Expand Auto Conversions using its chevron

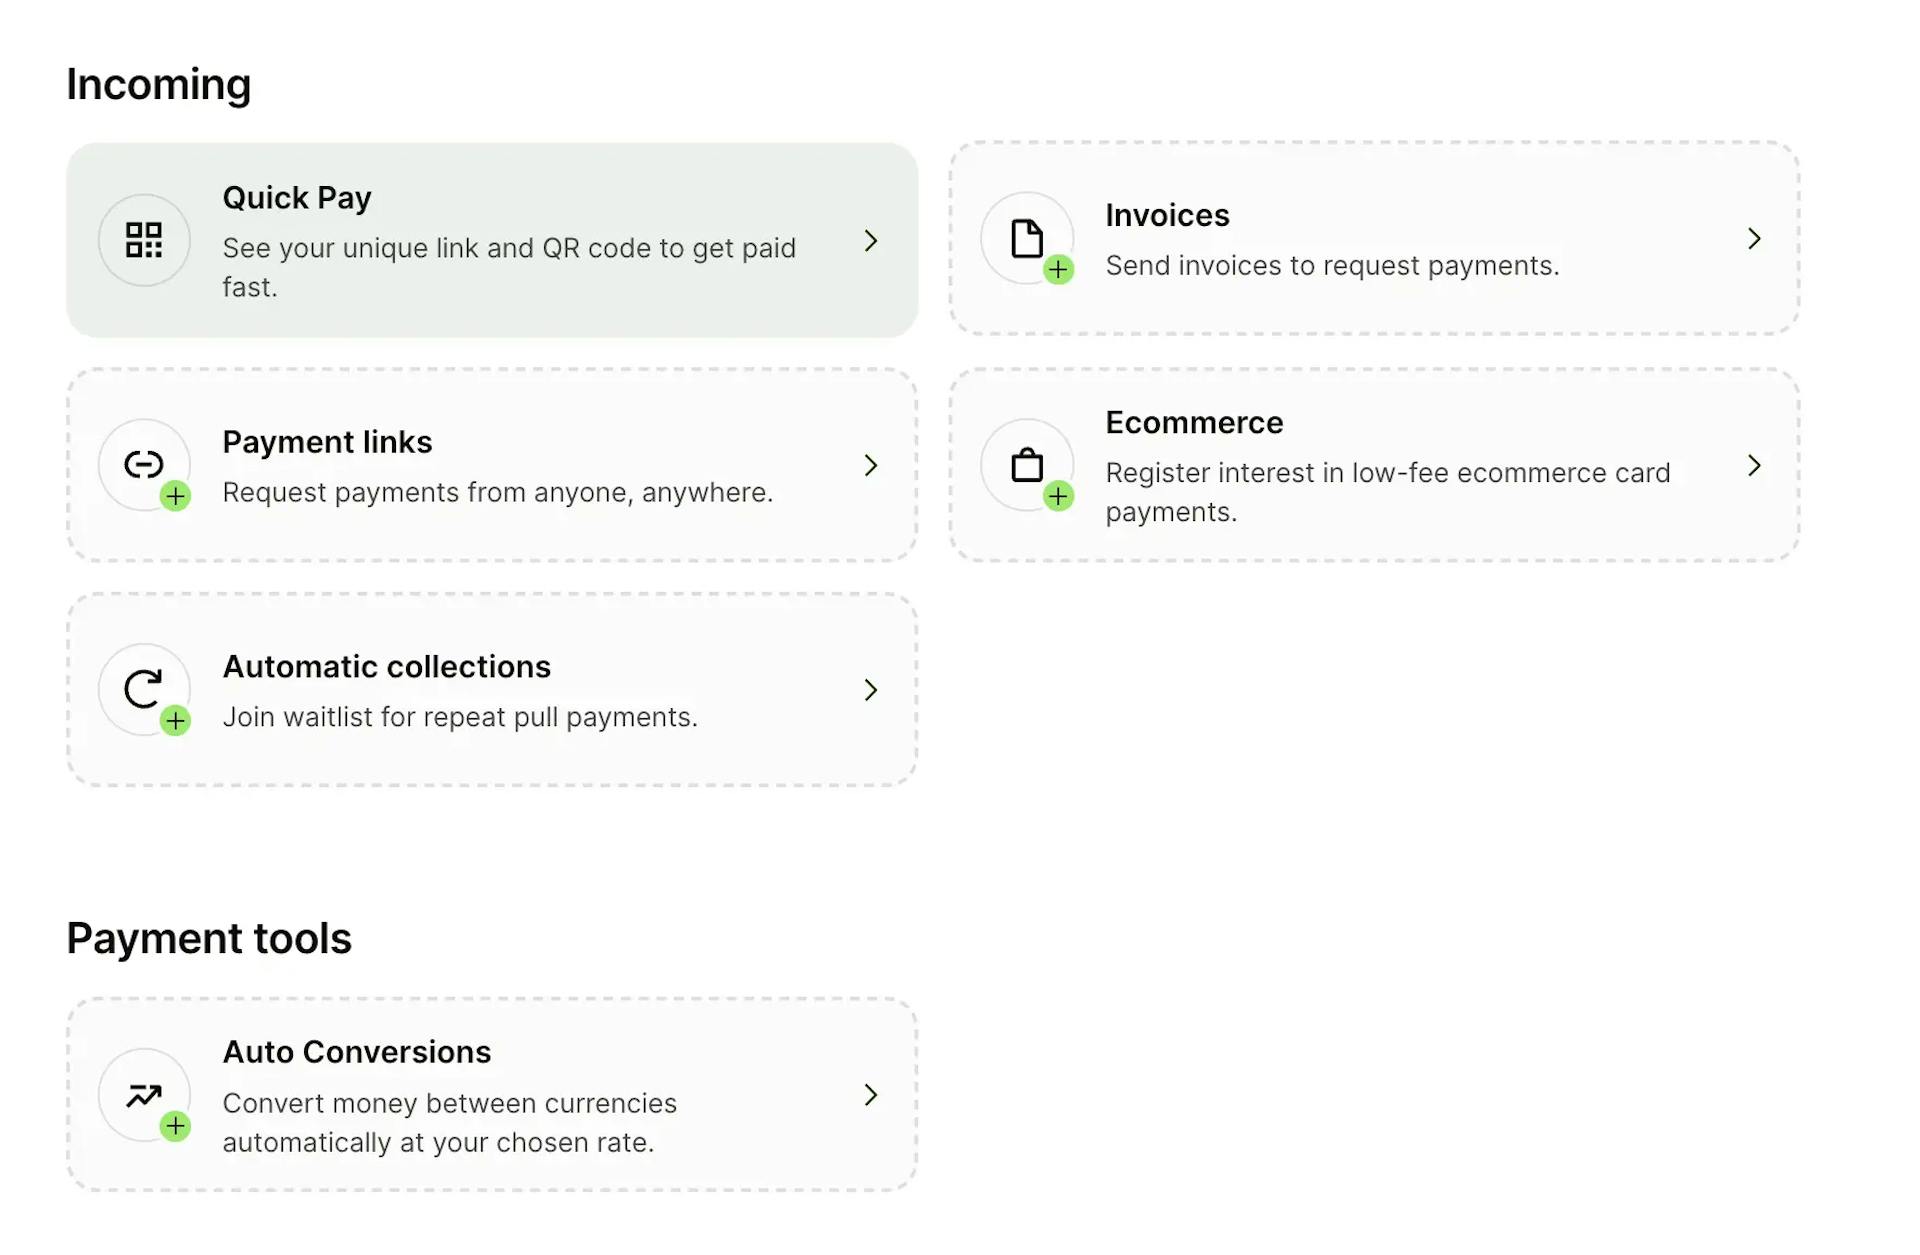[x=871, y=1095]
